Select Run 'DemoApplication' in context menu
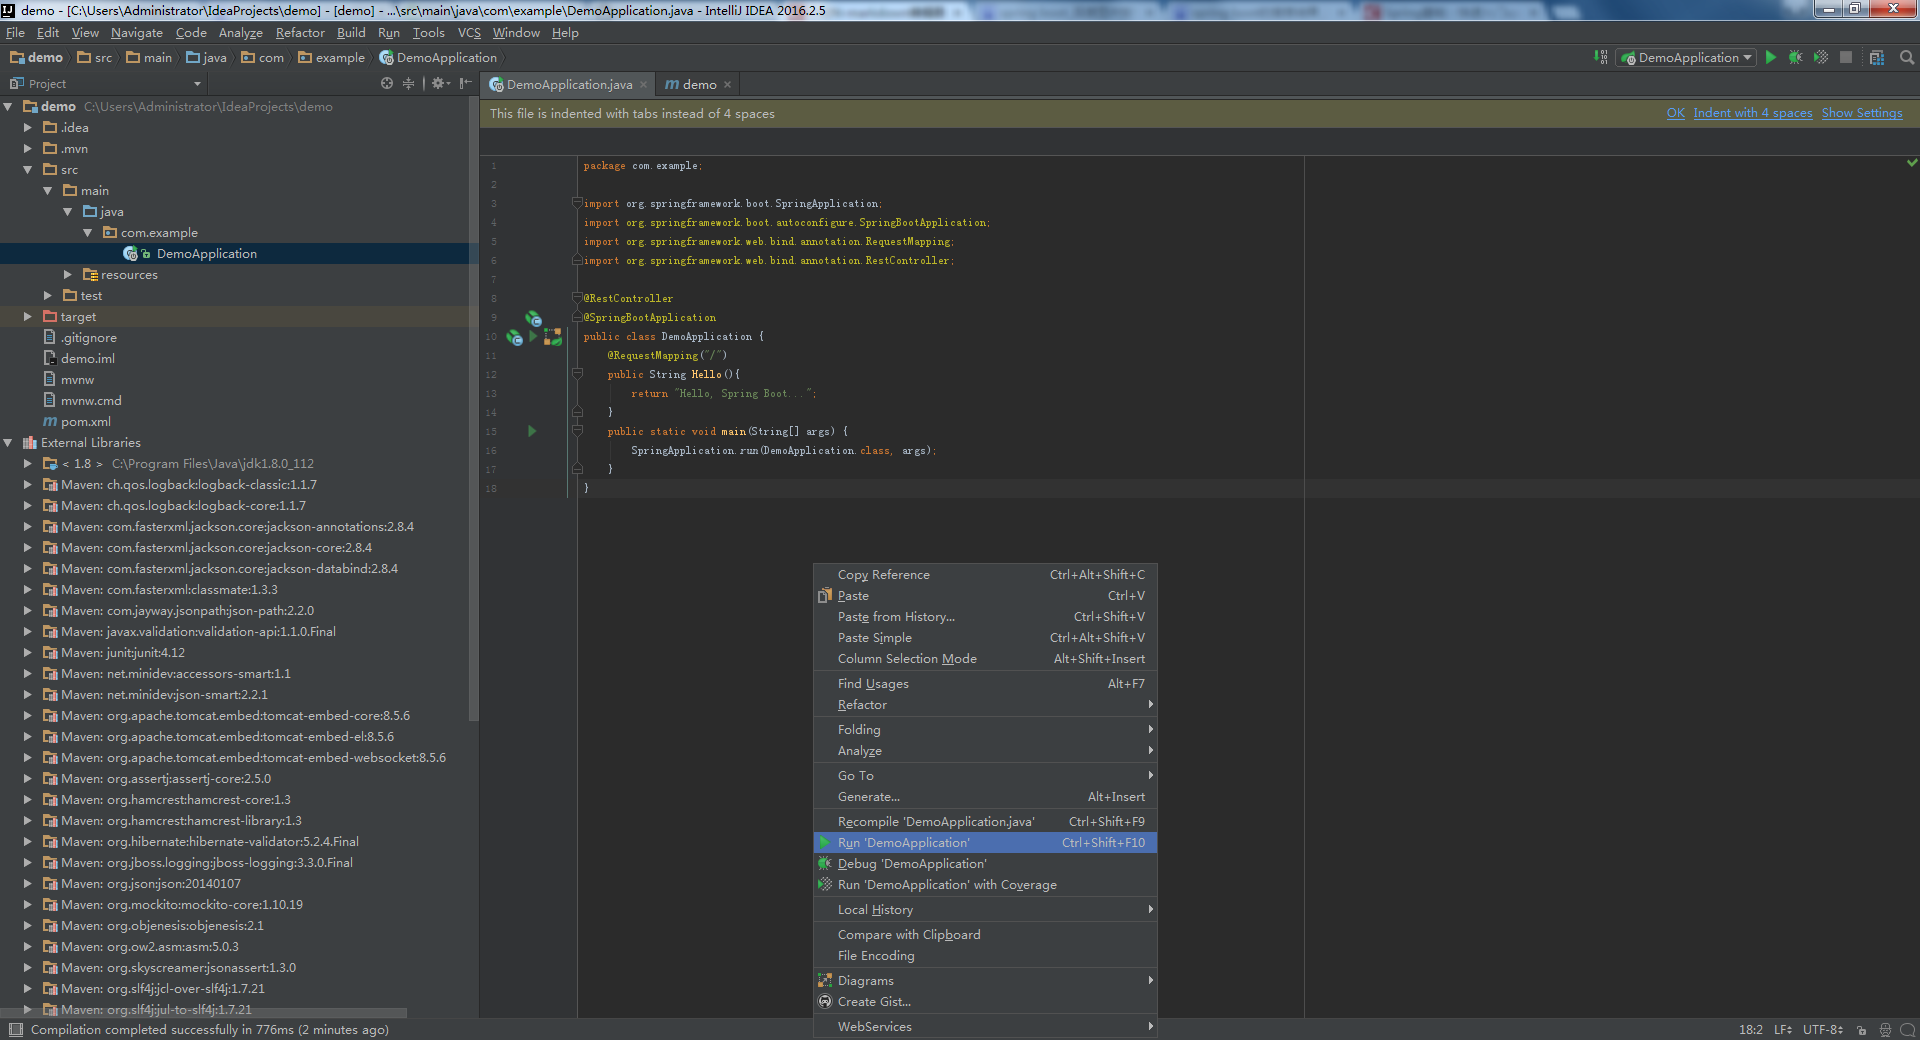Screen dimensions: 1920x1040 [985, 843]
